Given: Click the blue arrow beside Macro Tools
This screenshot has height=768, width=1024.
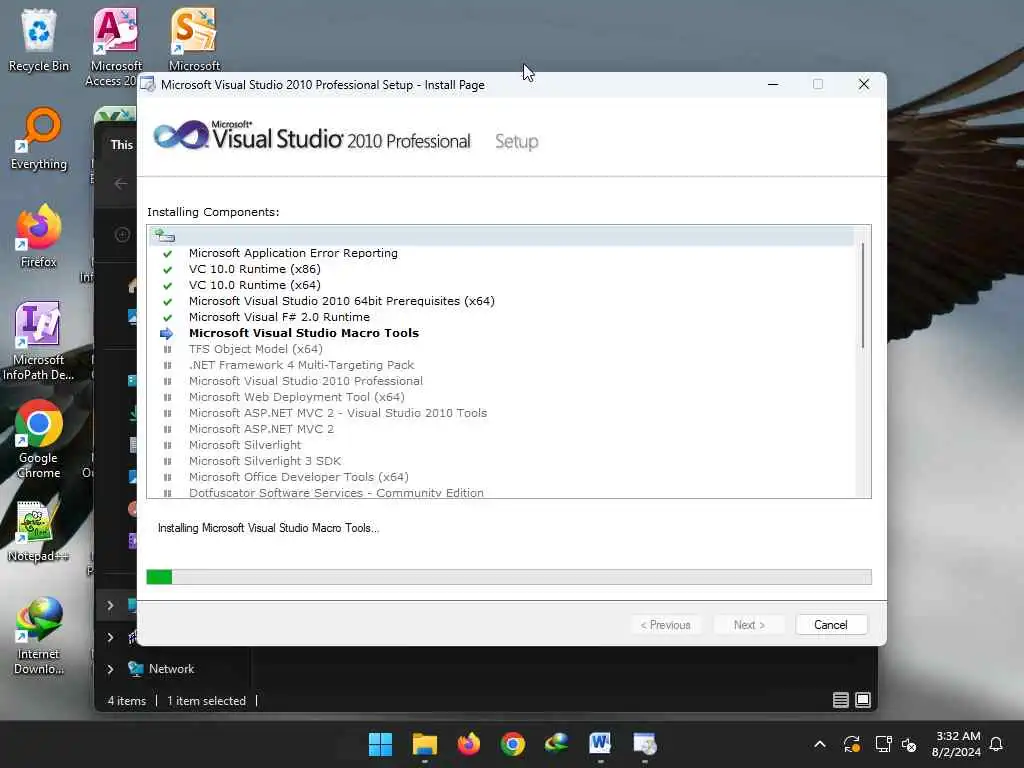Looking at the screenshot, I should (167, 334).
